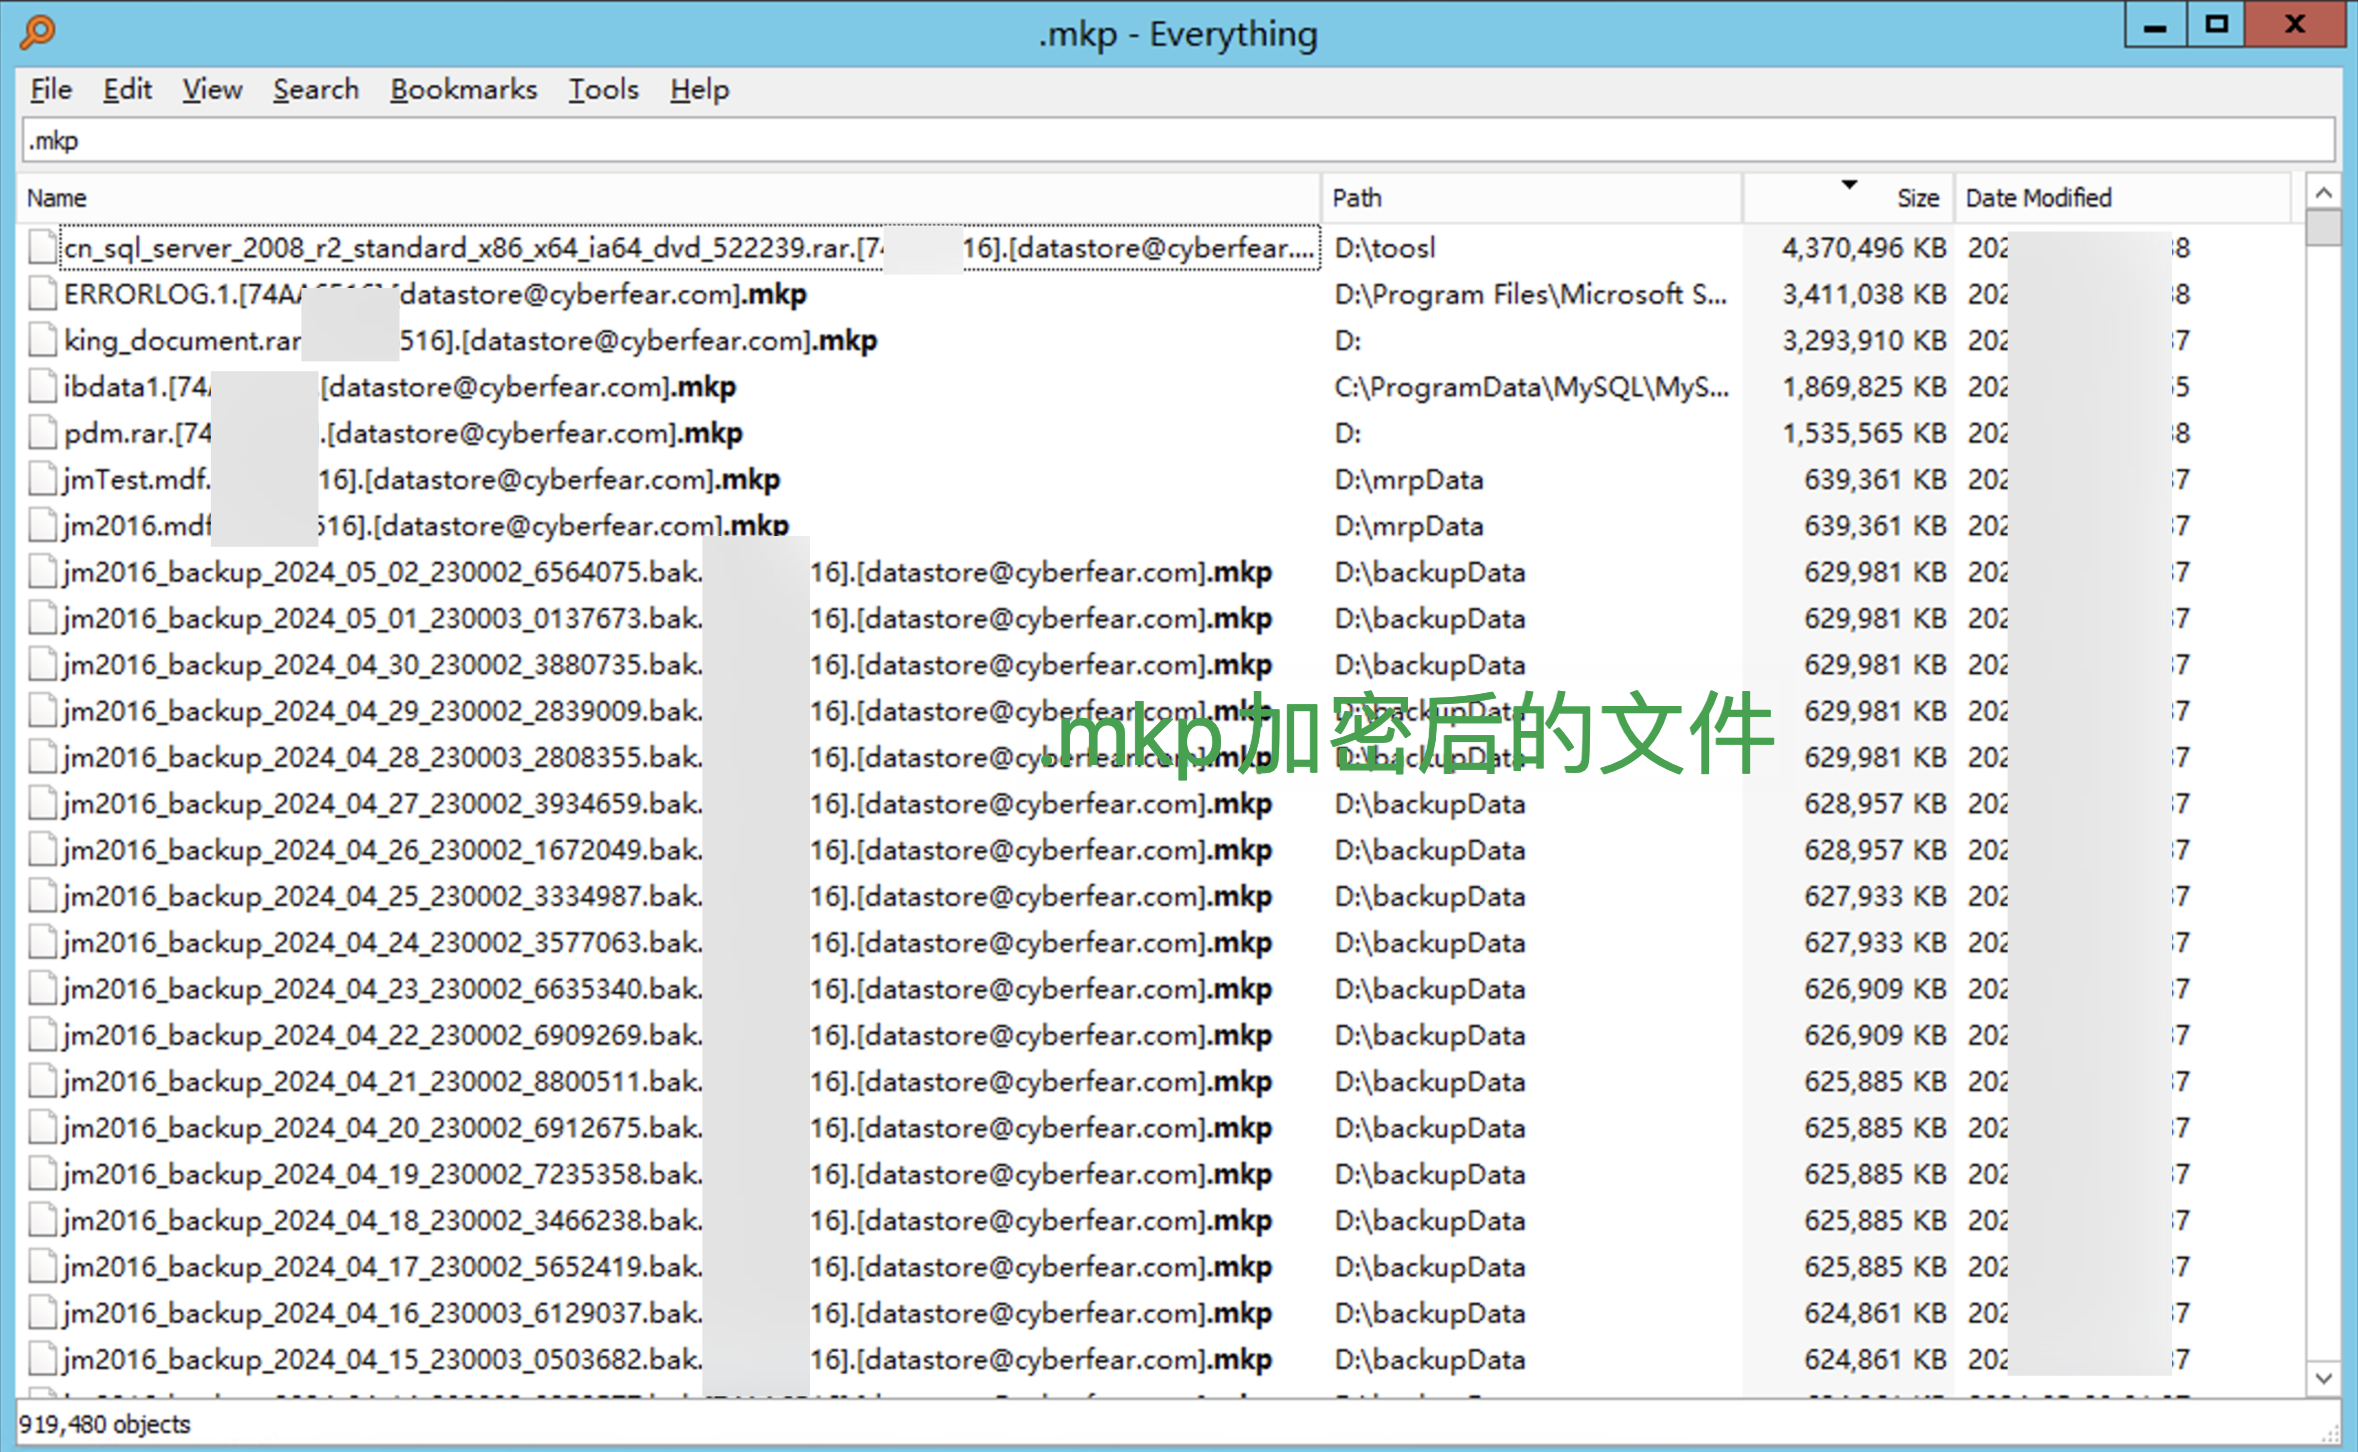Click file icon of backup_2024_04_30 row
Screen dimensions: 2358x1452
click(42, 665)
